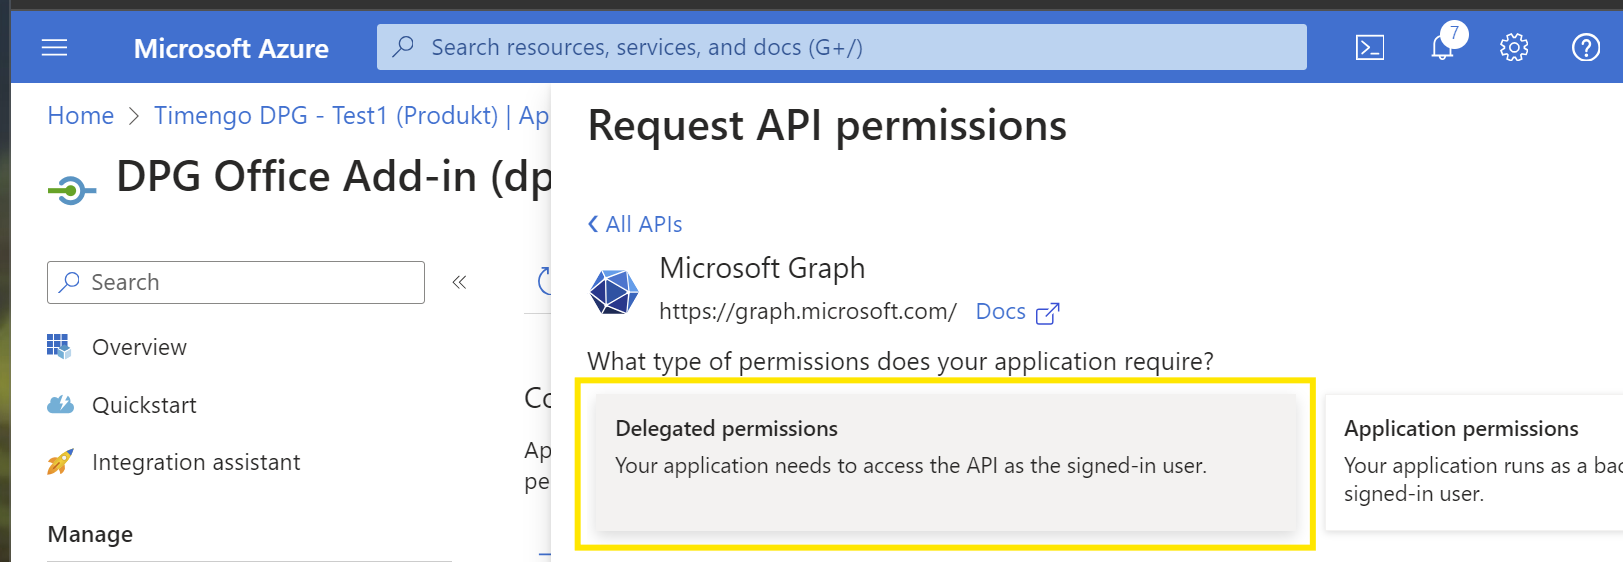This screenshot has height=562, width=1623.
Task: Open the notifications bell with 7 alerts
Action: [x=1442, y=47]
